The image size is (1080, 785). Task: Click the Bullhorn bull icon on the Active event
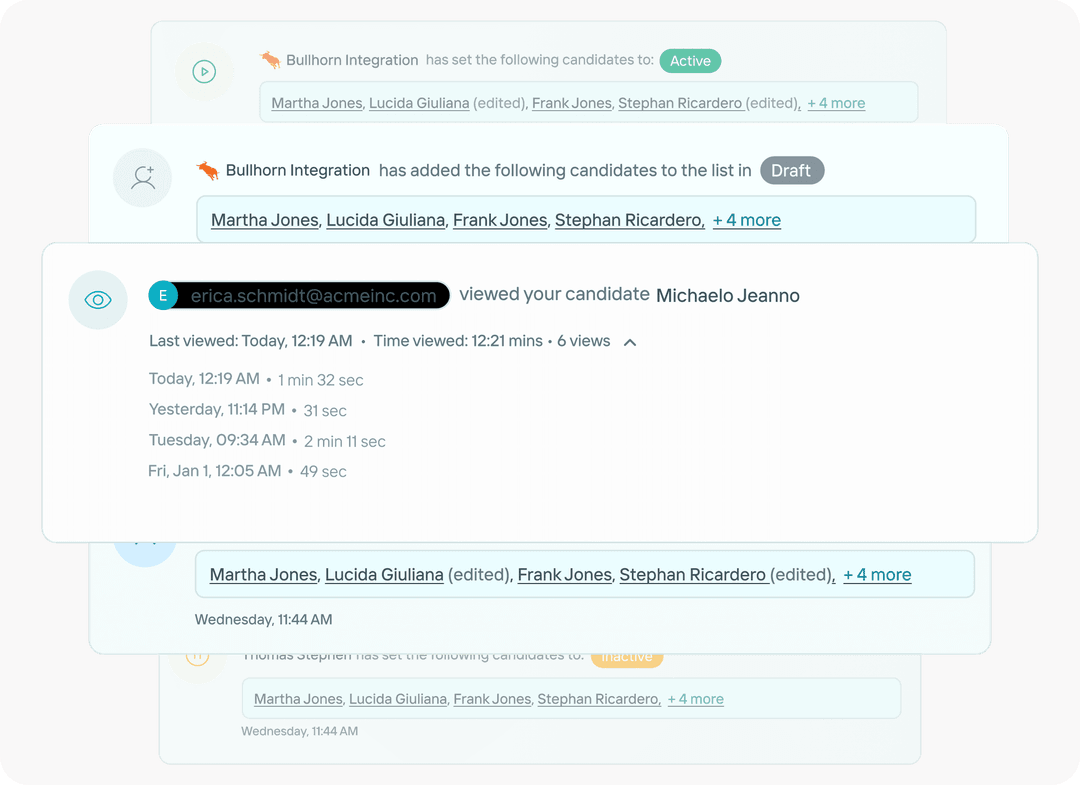tap(269, 59)
